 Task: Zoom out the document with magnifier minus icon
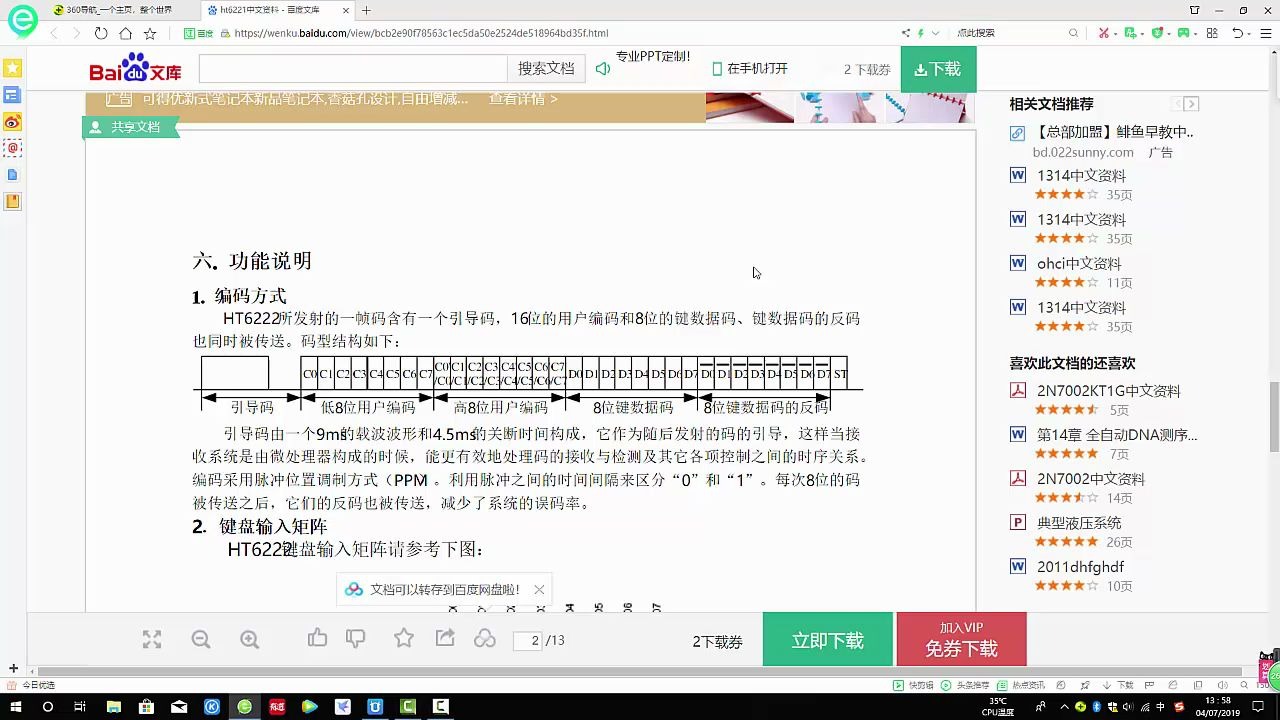coord(200,640)
